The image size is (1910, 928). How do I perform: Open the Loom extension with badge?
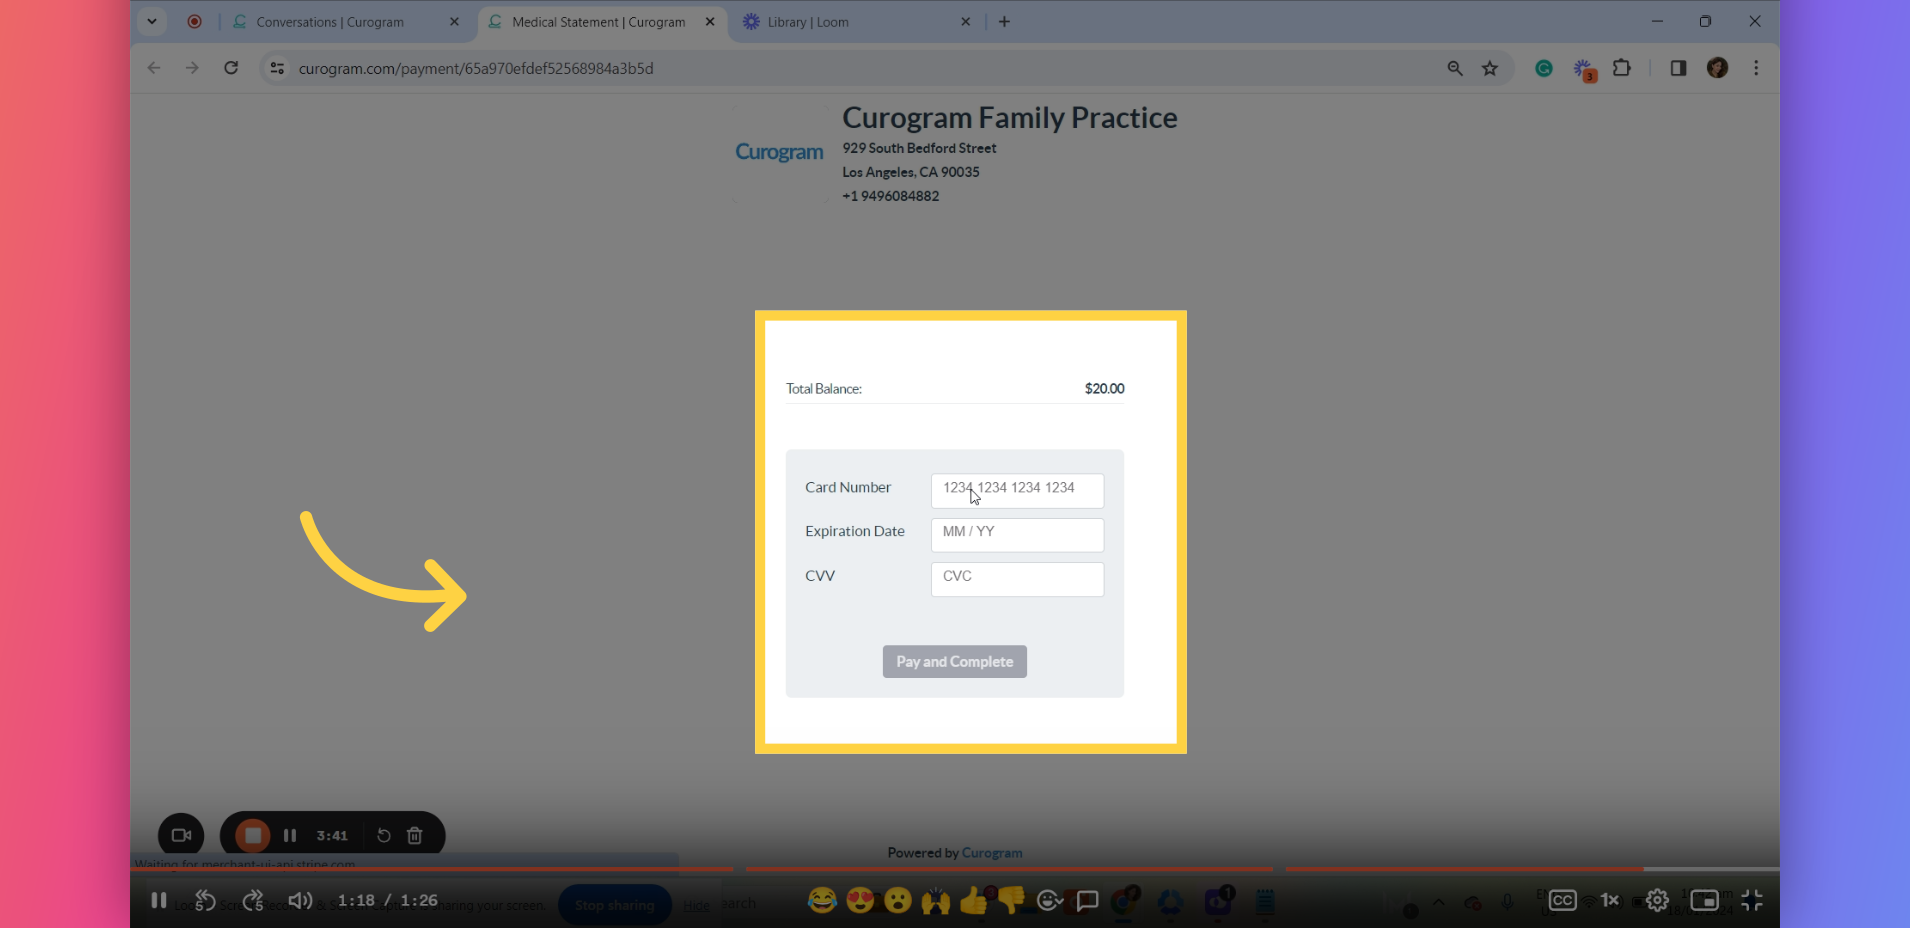pos(1584,69)
